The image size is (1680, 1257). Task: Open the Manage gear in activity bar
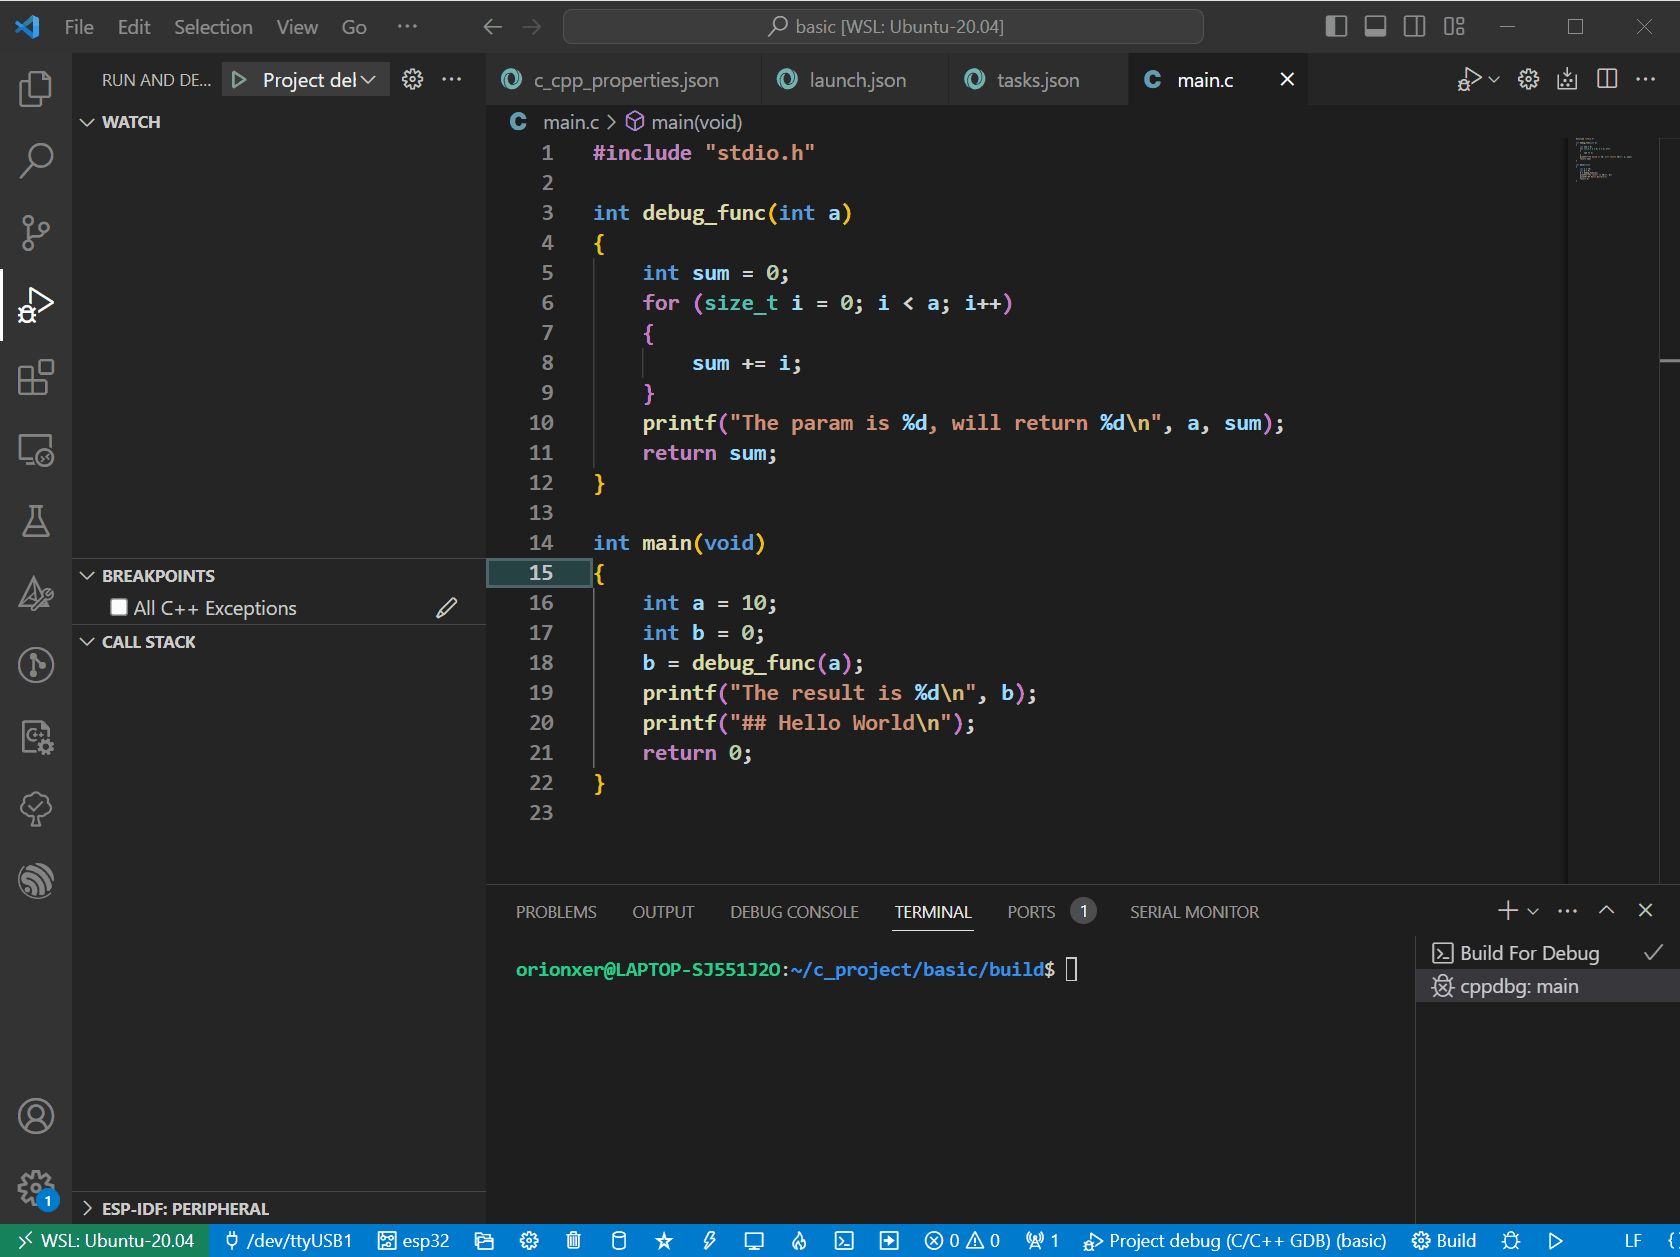pos(36,1188)
